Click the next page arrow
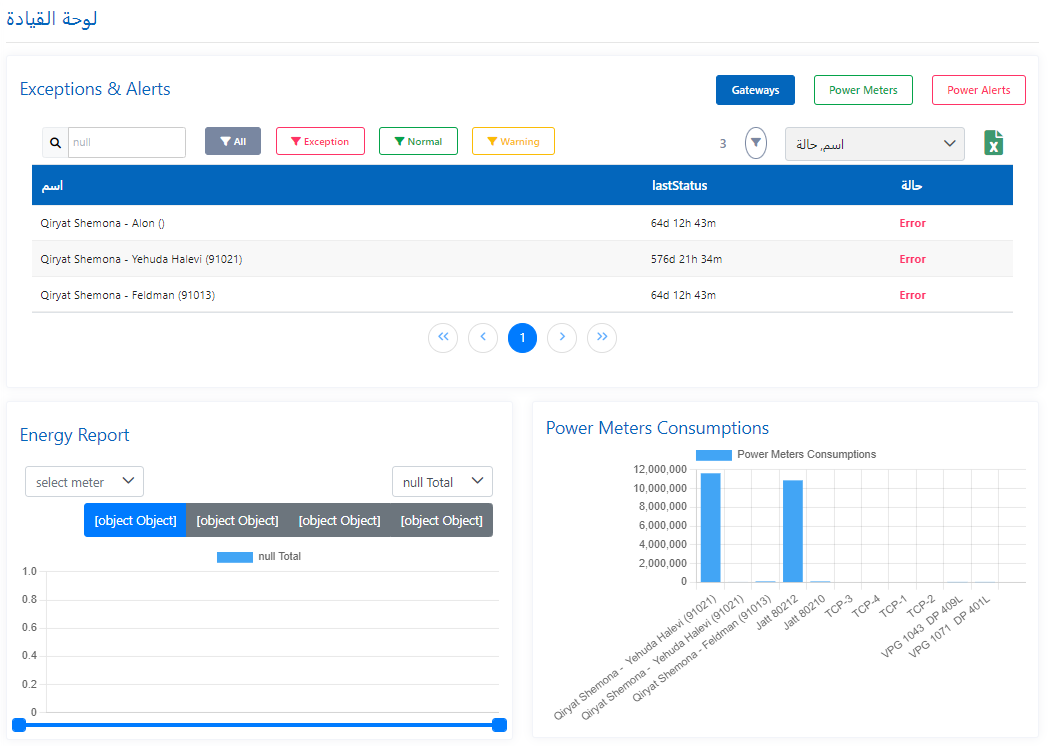 561,338
